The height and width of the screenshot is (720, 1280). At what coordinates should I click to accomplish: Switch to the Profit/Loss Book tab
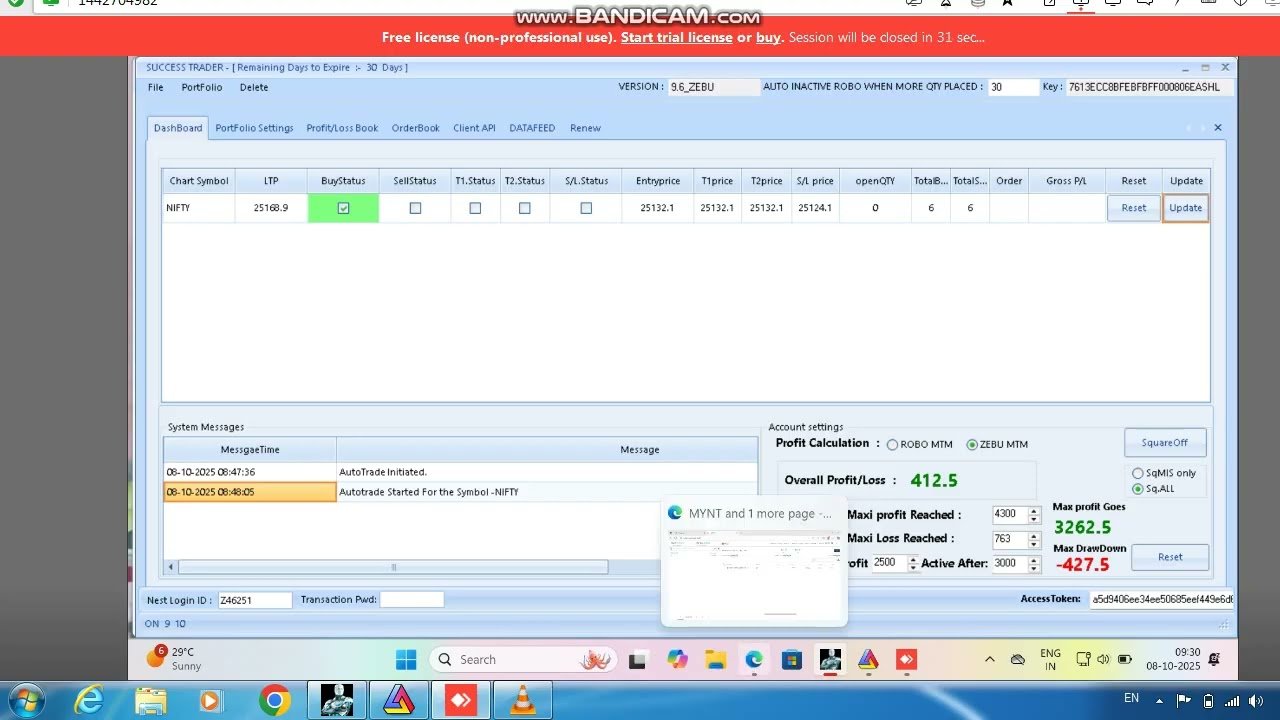pos(342,128)
